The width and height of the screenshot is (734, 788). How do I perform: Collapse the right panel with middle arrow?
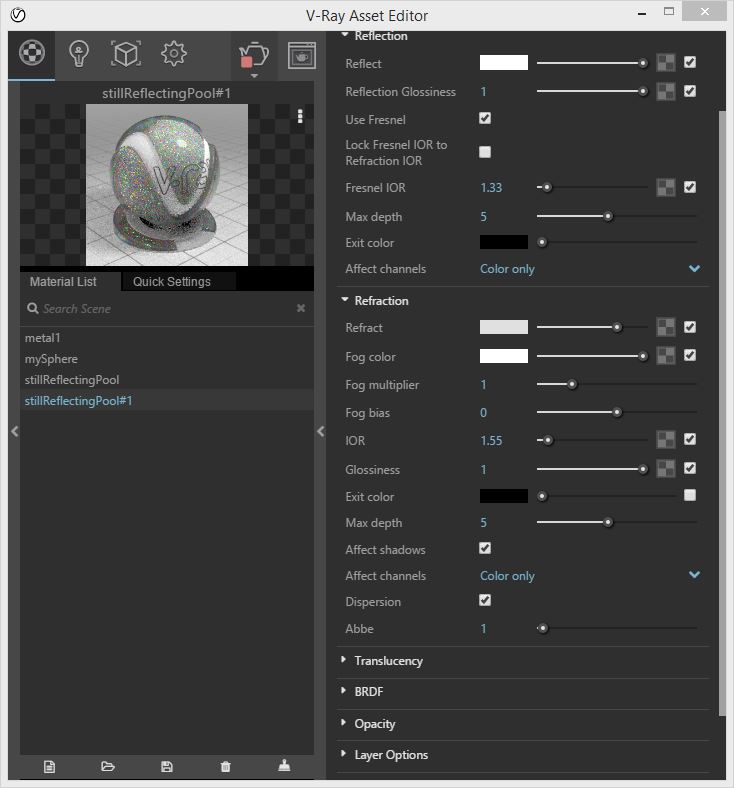(x=321, y=431)
